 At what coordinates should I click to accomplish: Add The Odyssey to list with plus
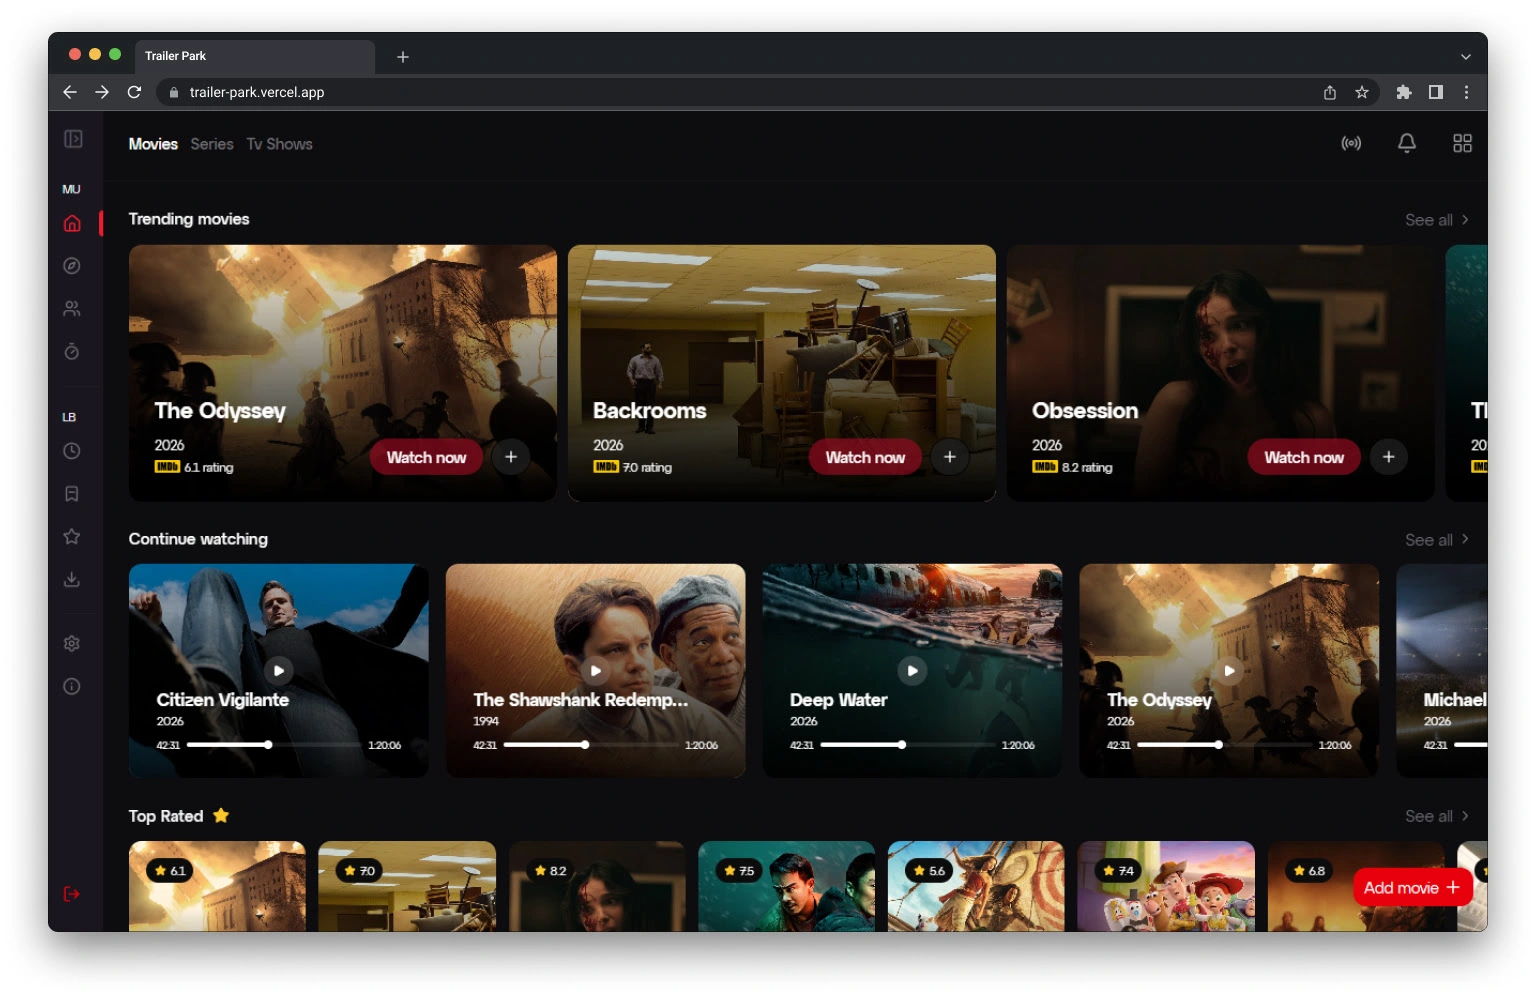(511, 457)
